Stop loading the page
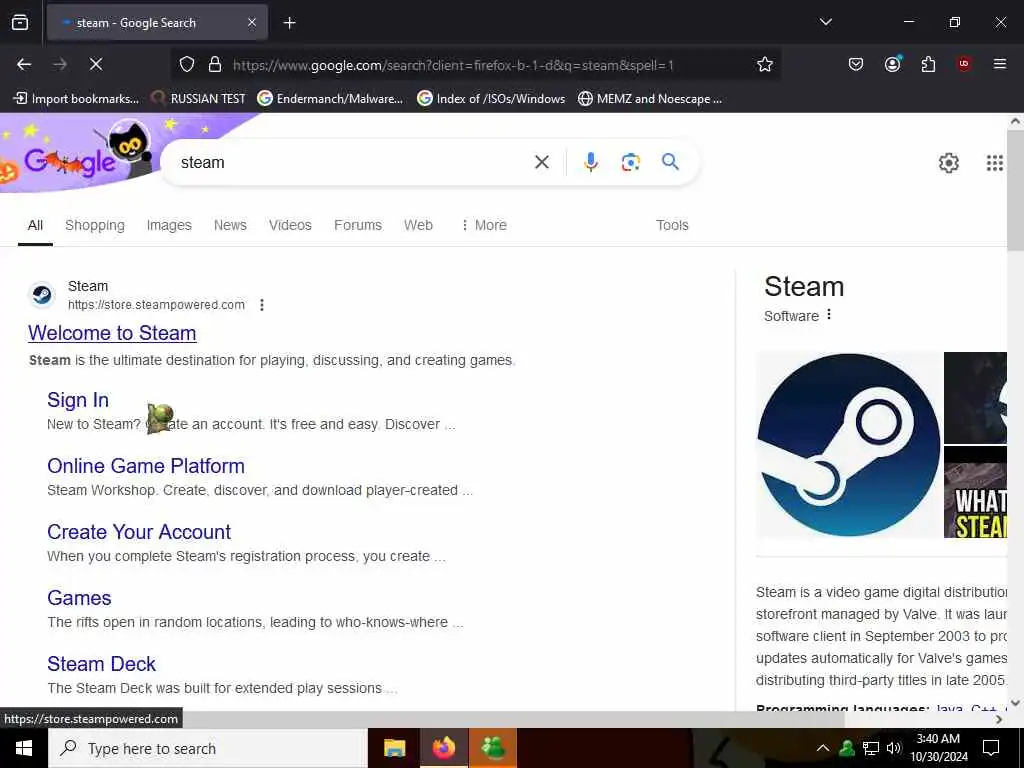The height and width of the screenshot is (768, 1024). point(95,64)
